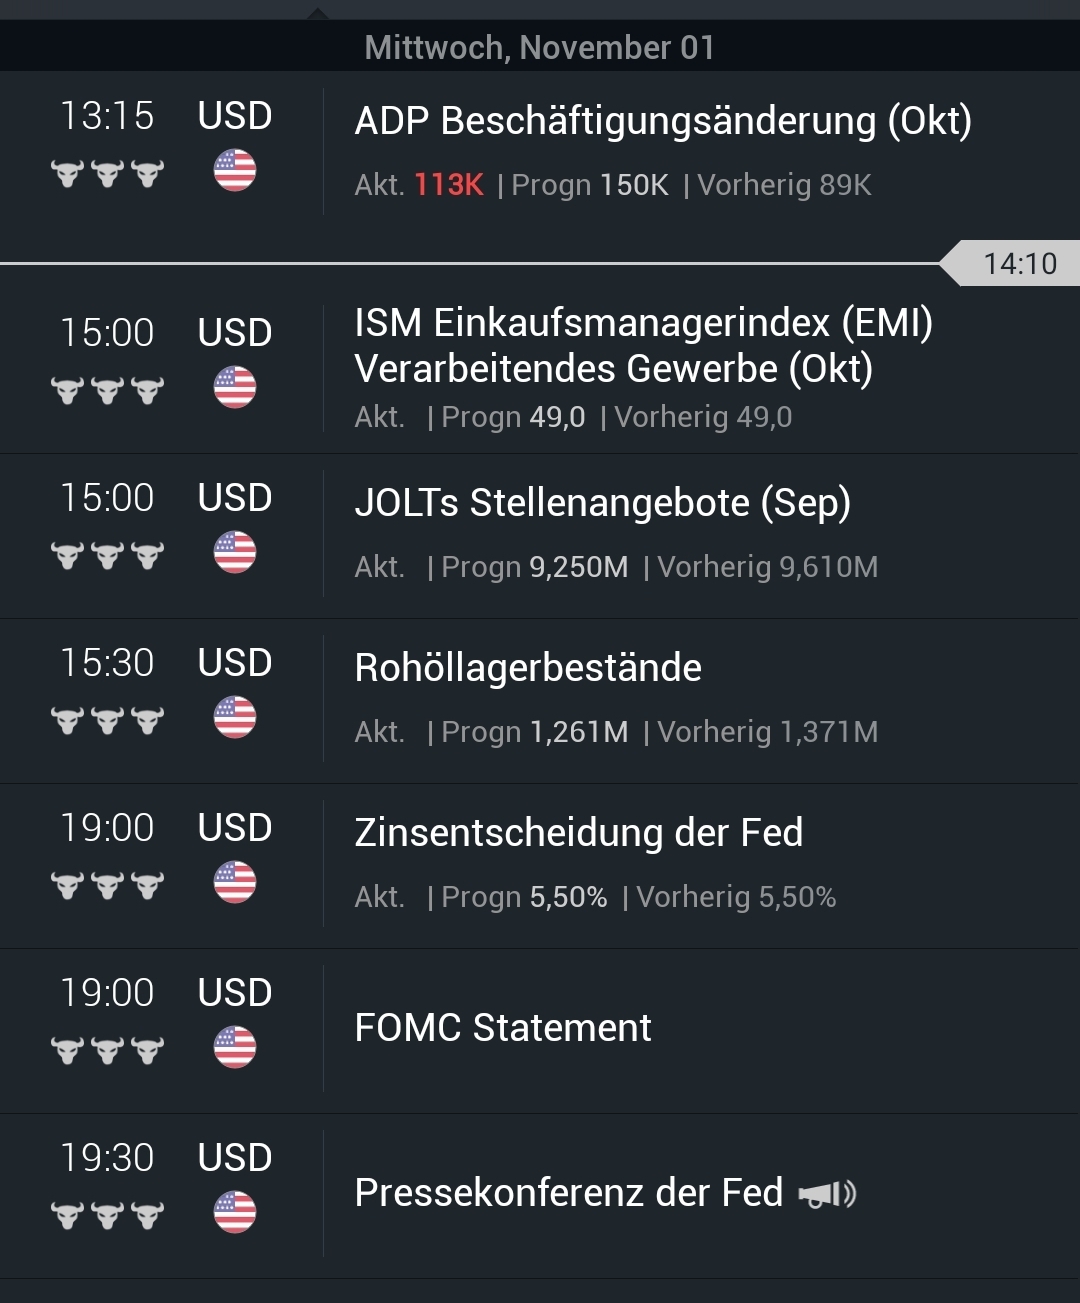Open the ISM Einkaufsmanagerindex Verarbeitendes Gewerbe event
Screen dimensions: 1080x1303
(643, 346)
